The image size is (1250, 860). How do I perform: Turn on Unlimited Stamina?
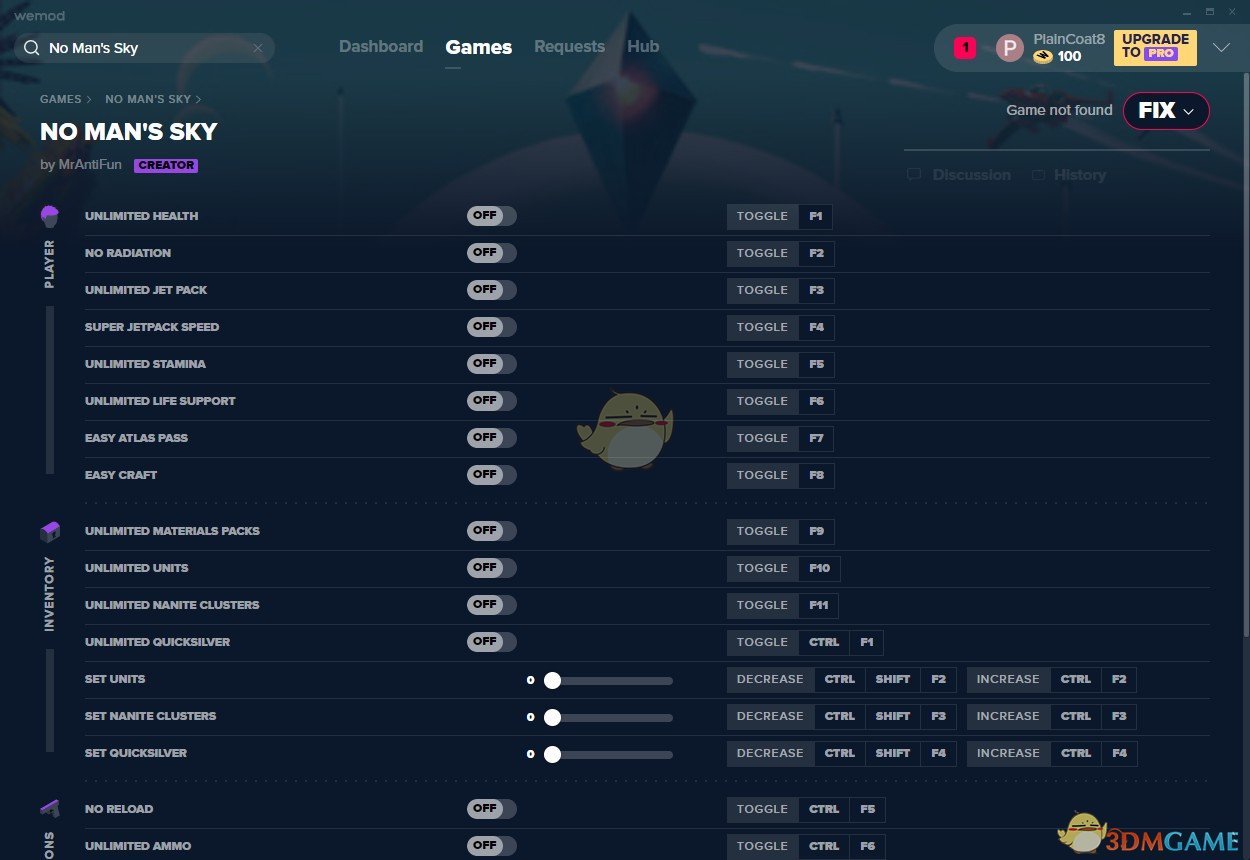(492, 364)
